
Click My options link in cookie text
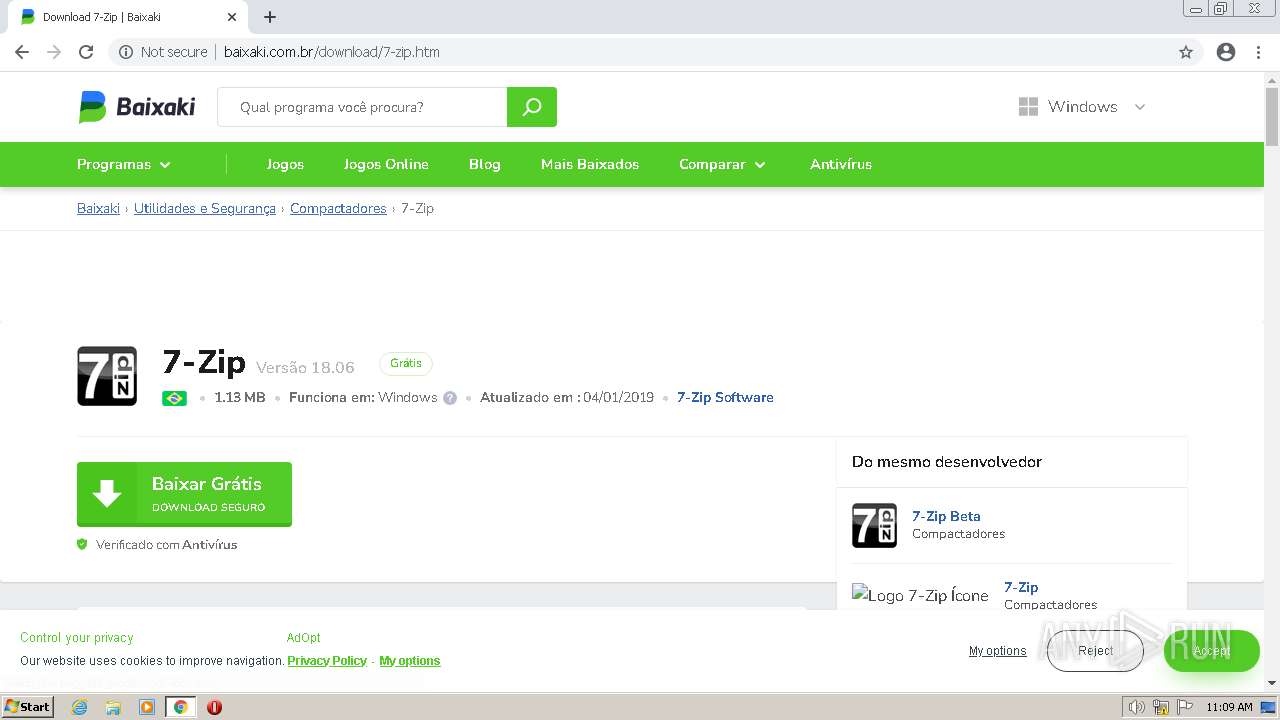click(410, 661)
